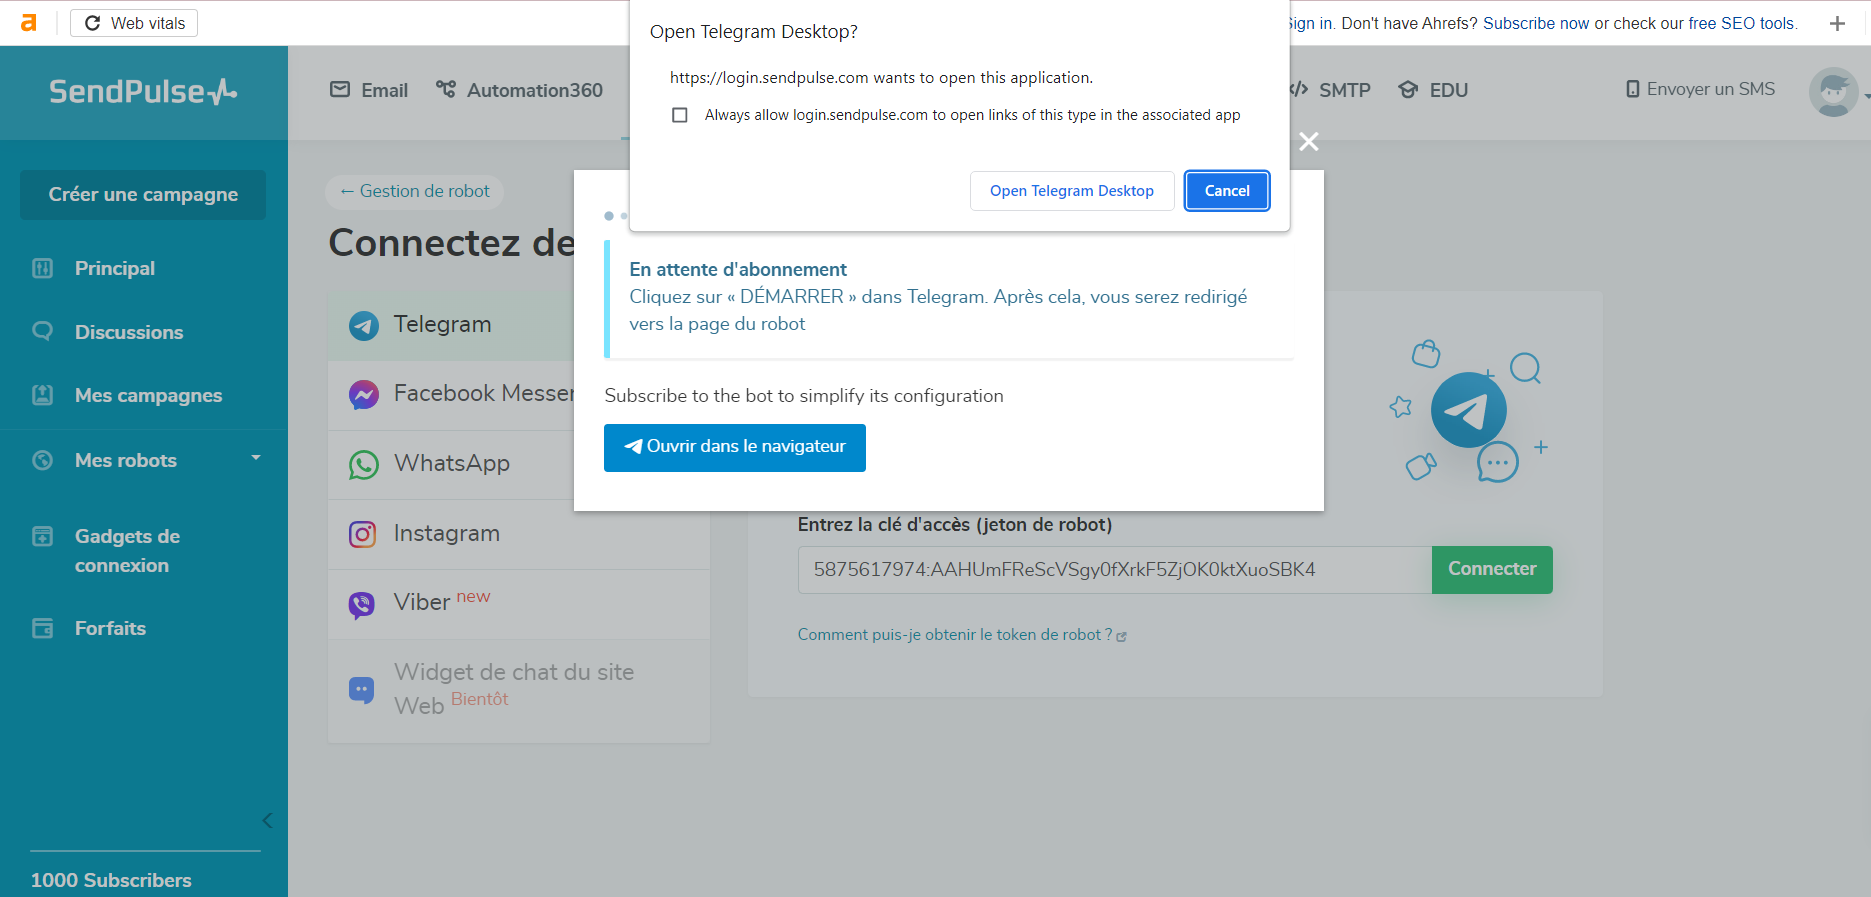Click the green Connecter button
Screen dimensions: 1871x897
coord(1492,569)
